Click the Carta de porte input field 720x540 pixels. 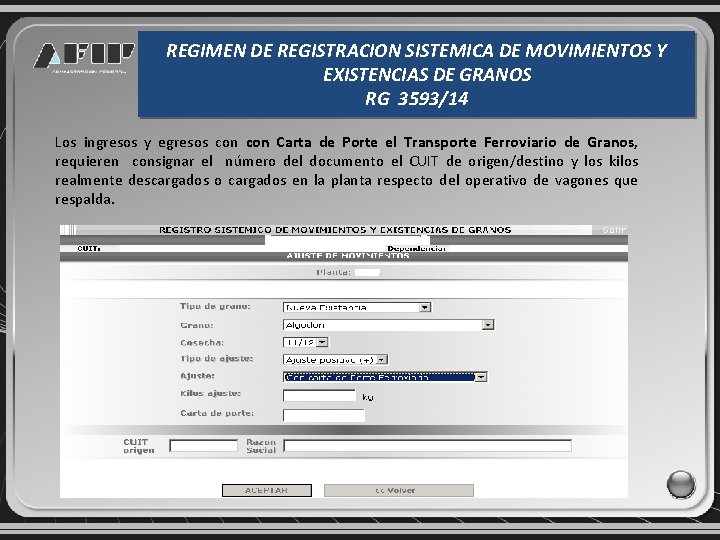(324, 416)
